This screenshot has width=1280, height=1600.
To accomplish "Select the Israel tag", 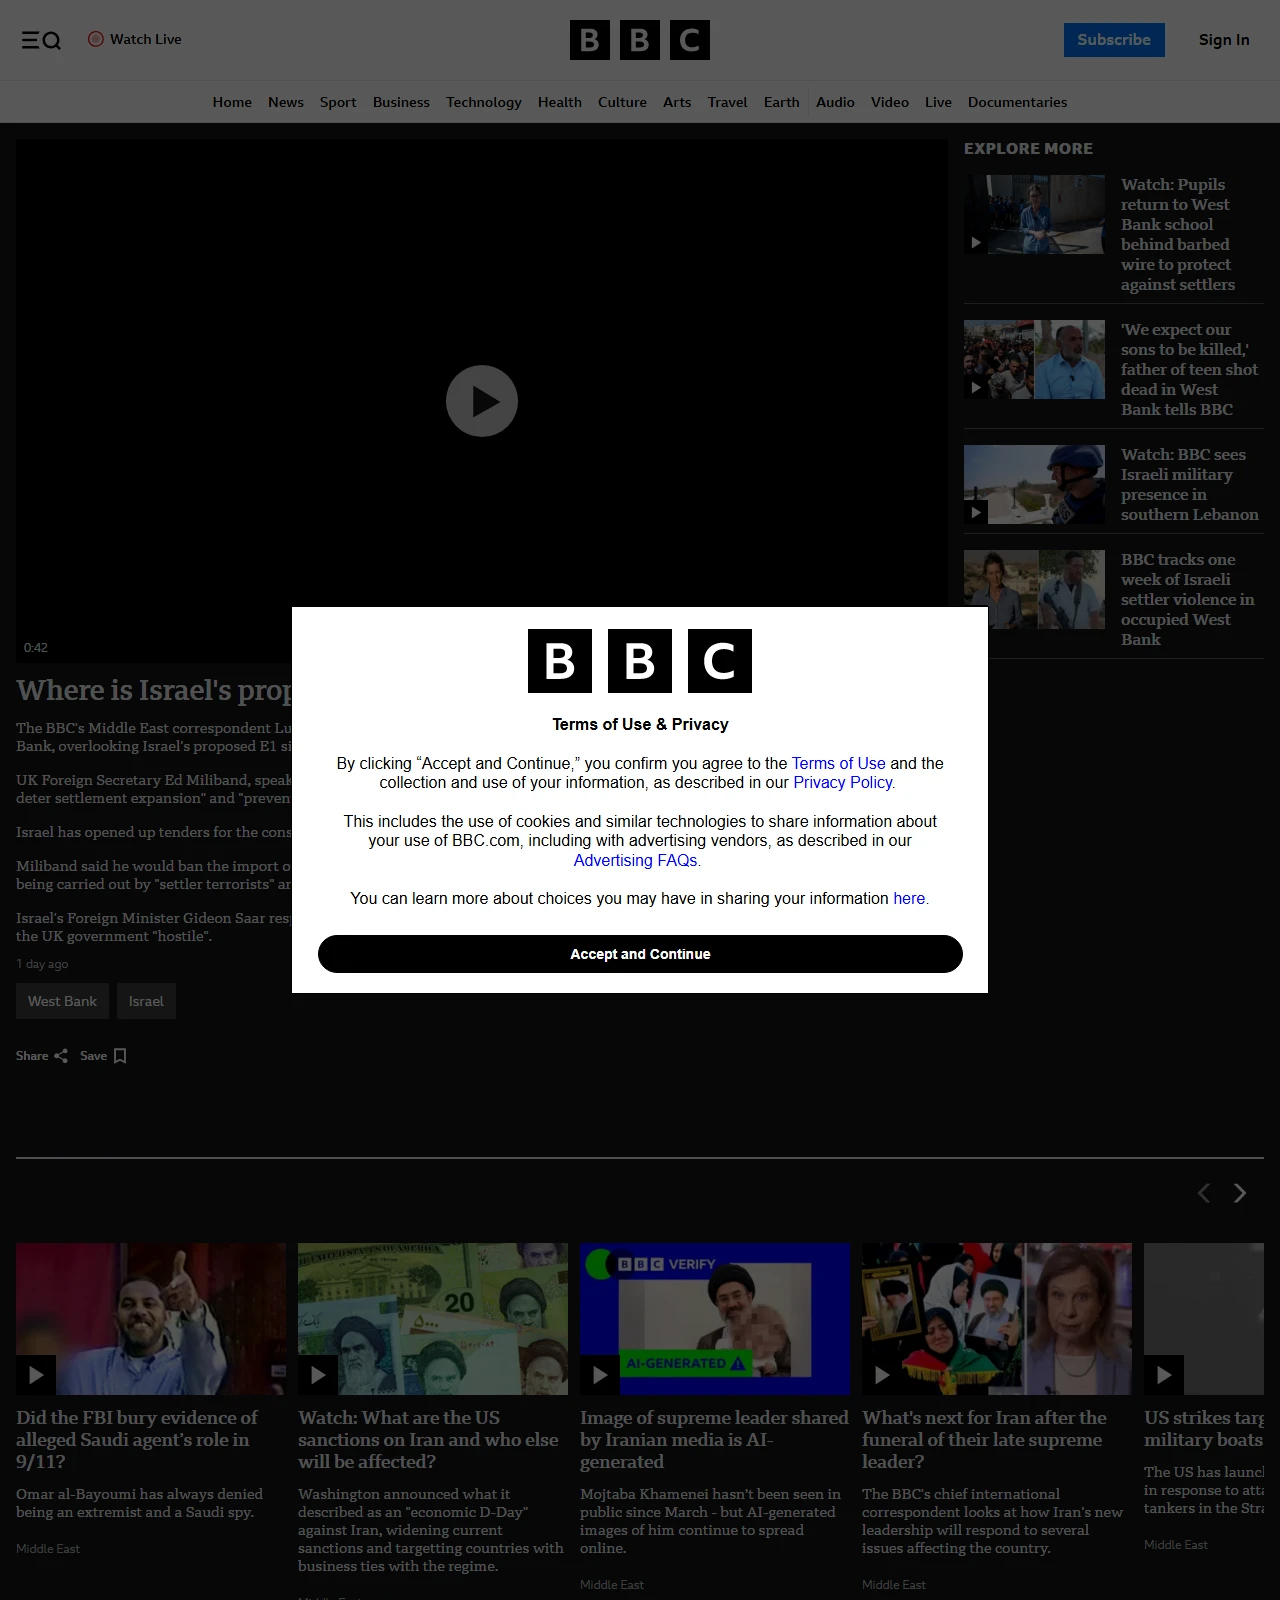I will pyautogui.click(x=146, y=1001).
